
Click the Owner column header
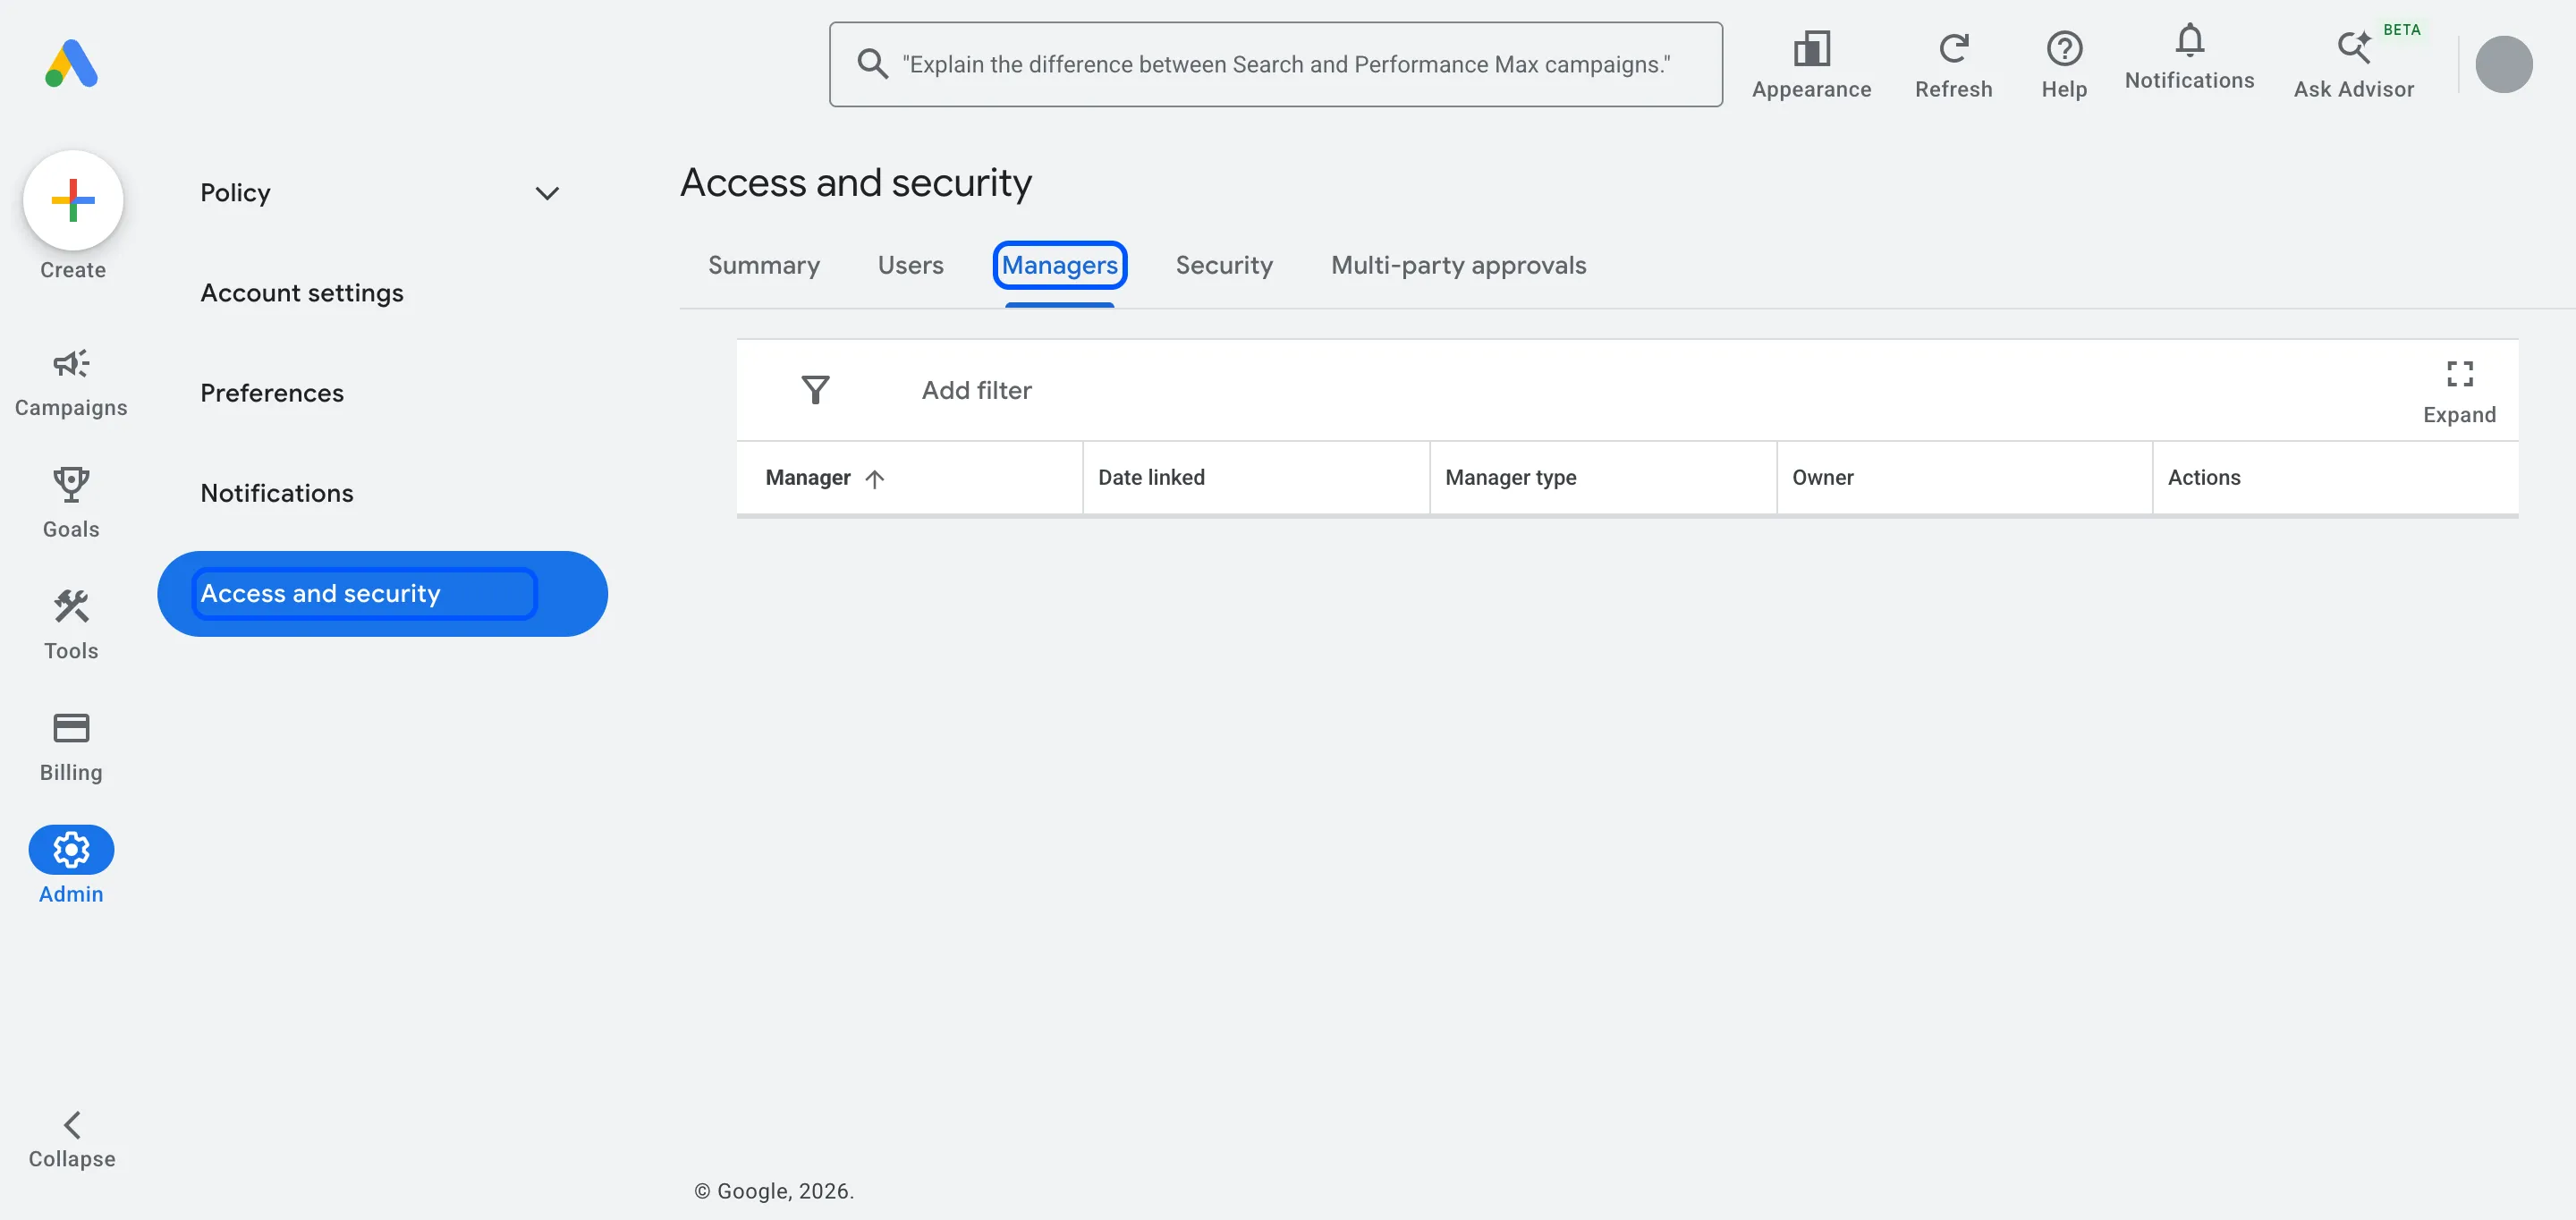[x=1964, y=478]
